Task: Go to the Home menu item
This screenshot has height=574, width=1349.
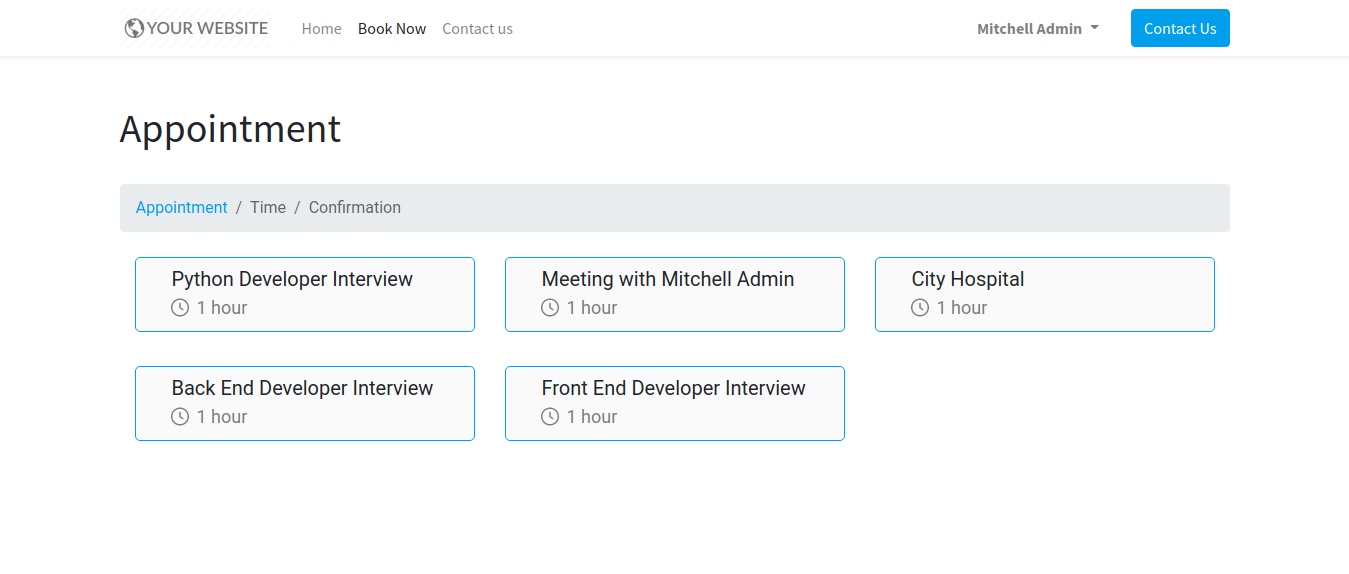Action: pos(321,29)
